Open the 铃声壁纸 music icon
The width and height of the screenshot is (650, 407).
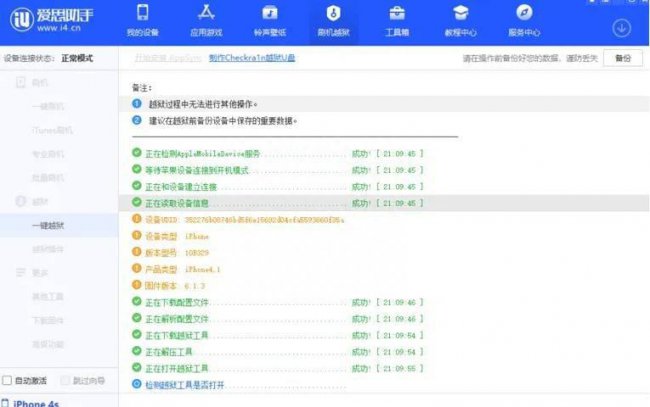[270, 12]
